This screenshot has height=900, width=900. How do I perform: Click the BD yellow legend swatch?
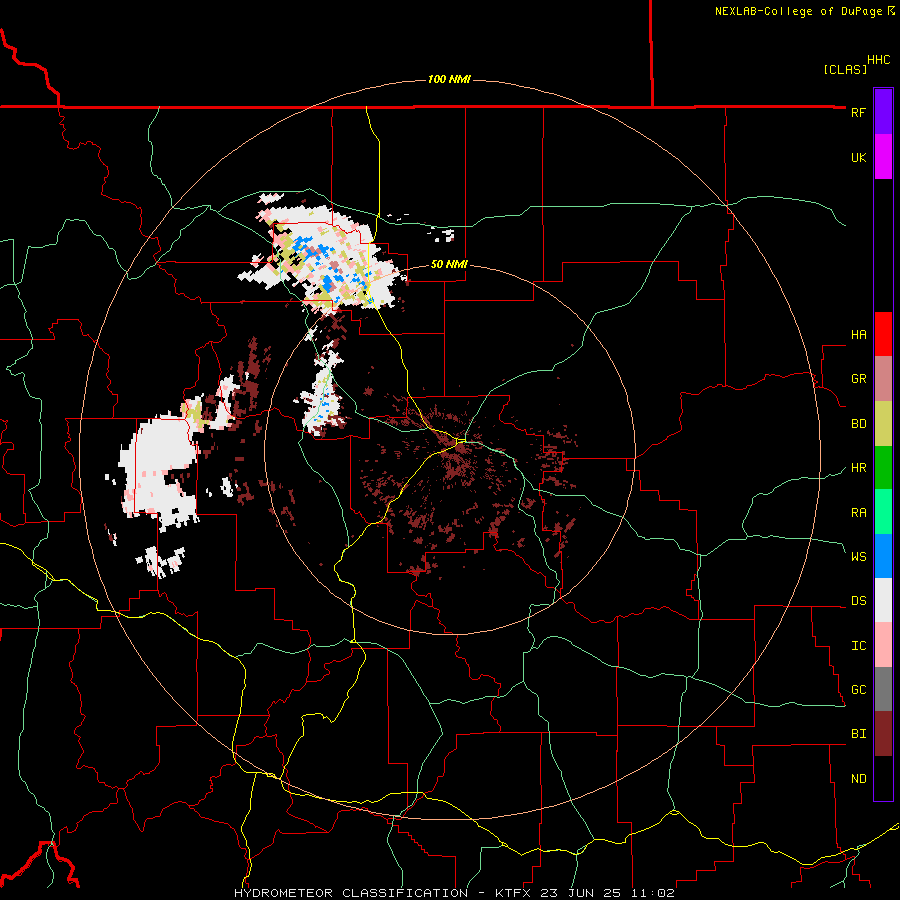point(883,424)
